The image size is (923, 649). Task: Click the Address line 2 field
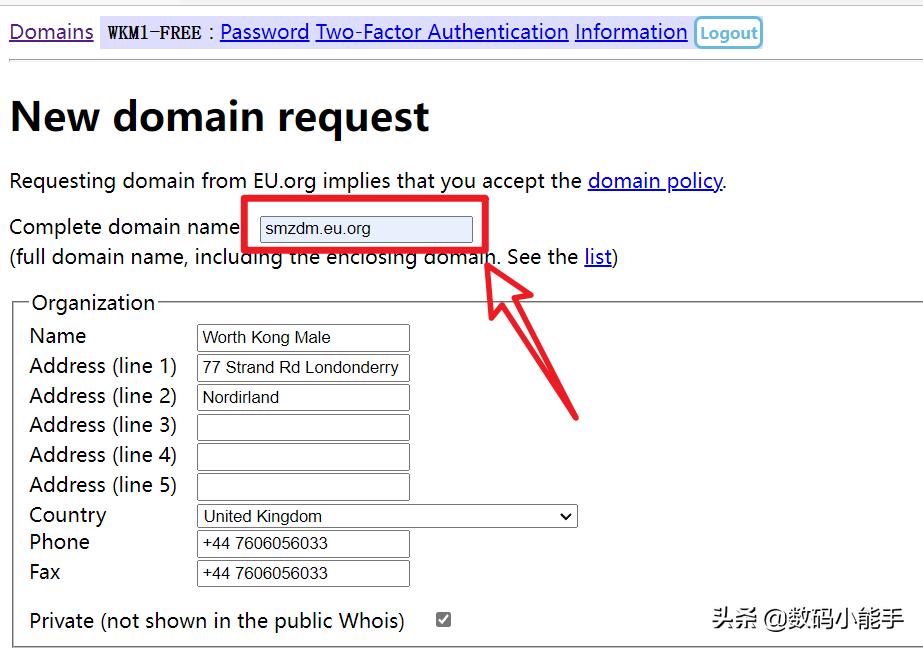(x=303, y=397)
